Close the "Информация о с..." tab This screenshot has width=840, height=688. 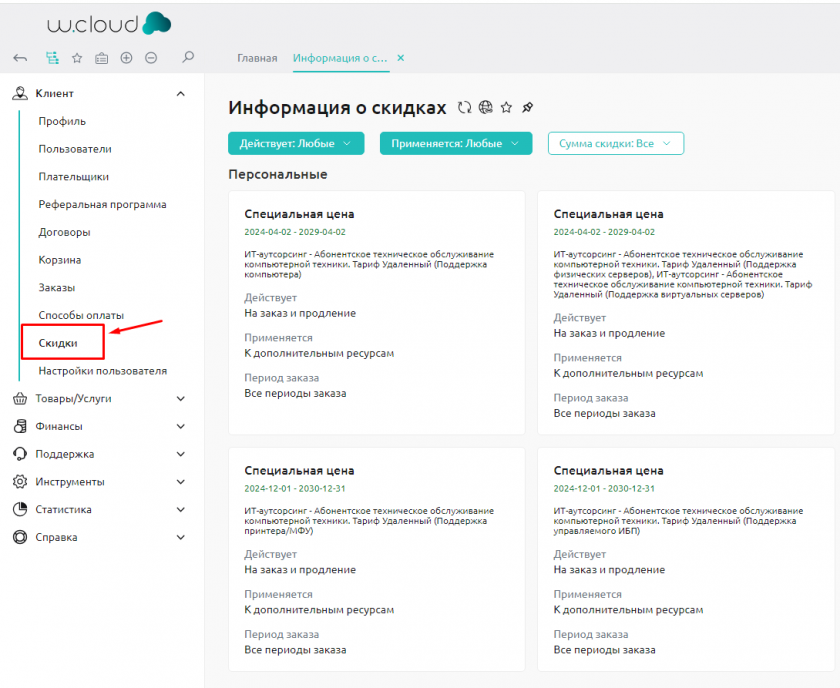[401, 58]
